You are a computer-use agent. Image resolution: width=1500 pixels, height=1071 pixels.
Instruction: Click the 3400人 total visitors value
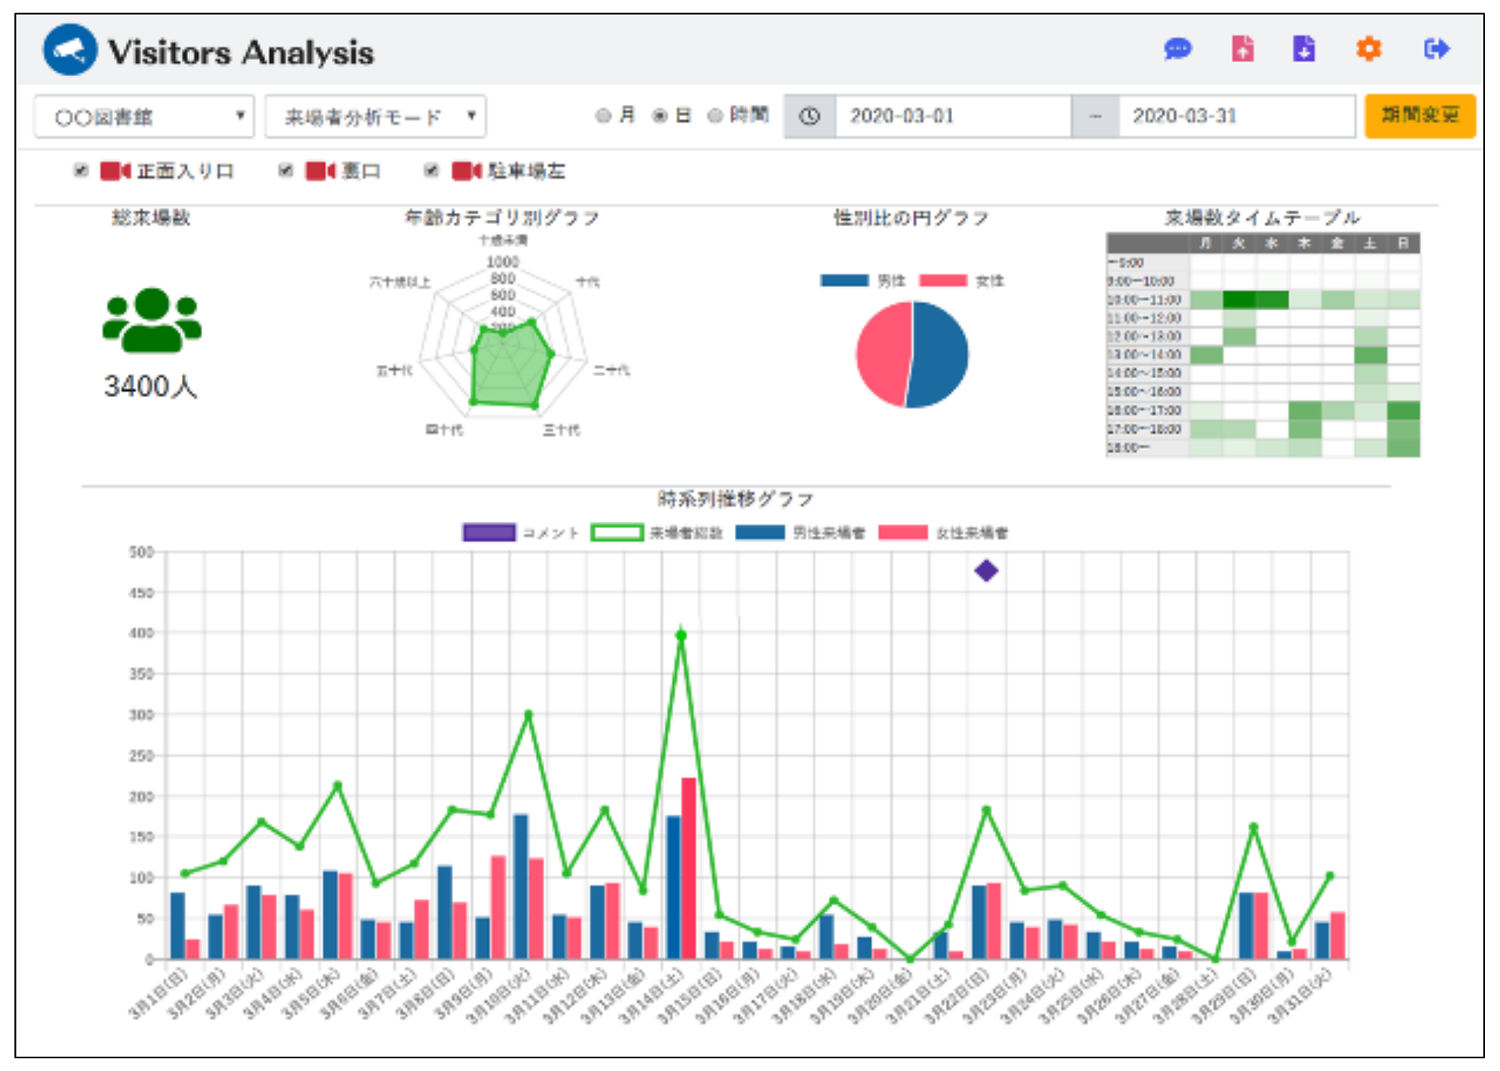pos(151,387)
